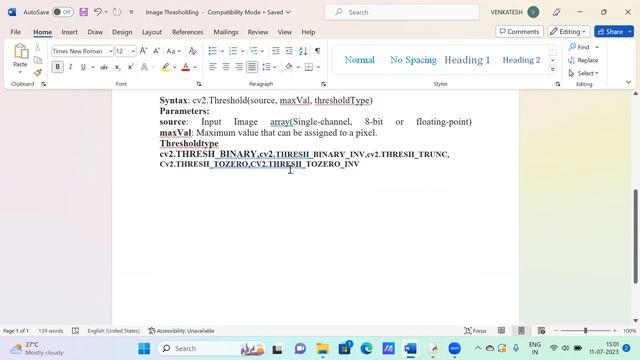The width and height of the screenshot is (640, 360).
Task: Click the Windows Start button
Action: coord(144,349)
